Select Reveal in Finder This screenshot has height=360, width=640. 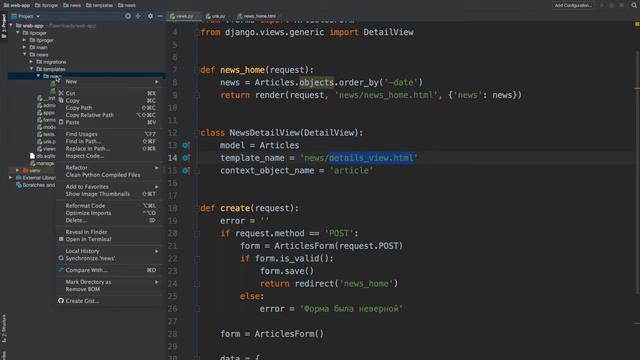(x=109, y=232)
